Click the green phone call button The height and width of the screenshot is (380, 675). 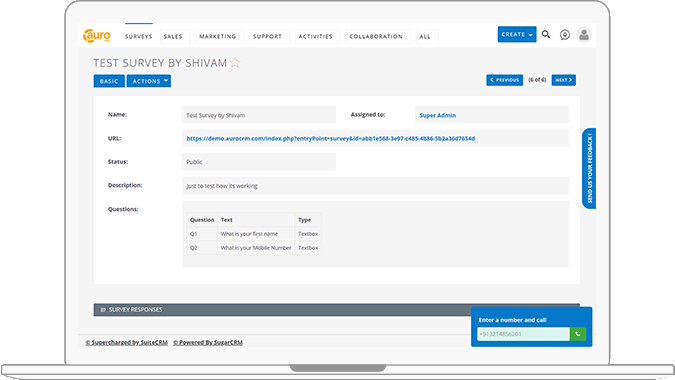[x=578, y=334]
